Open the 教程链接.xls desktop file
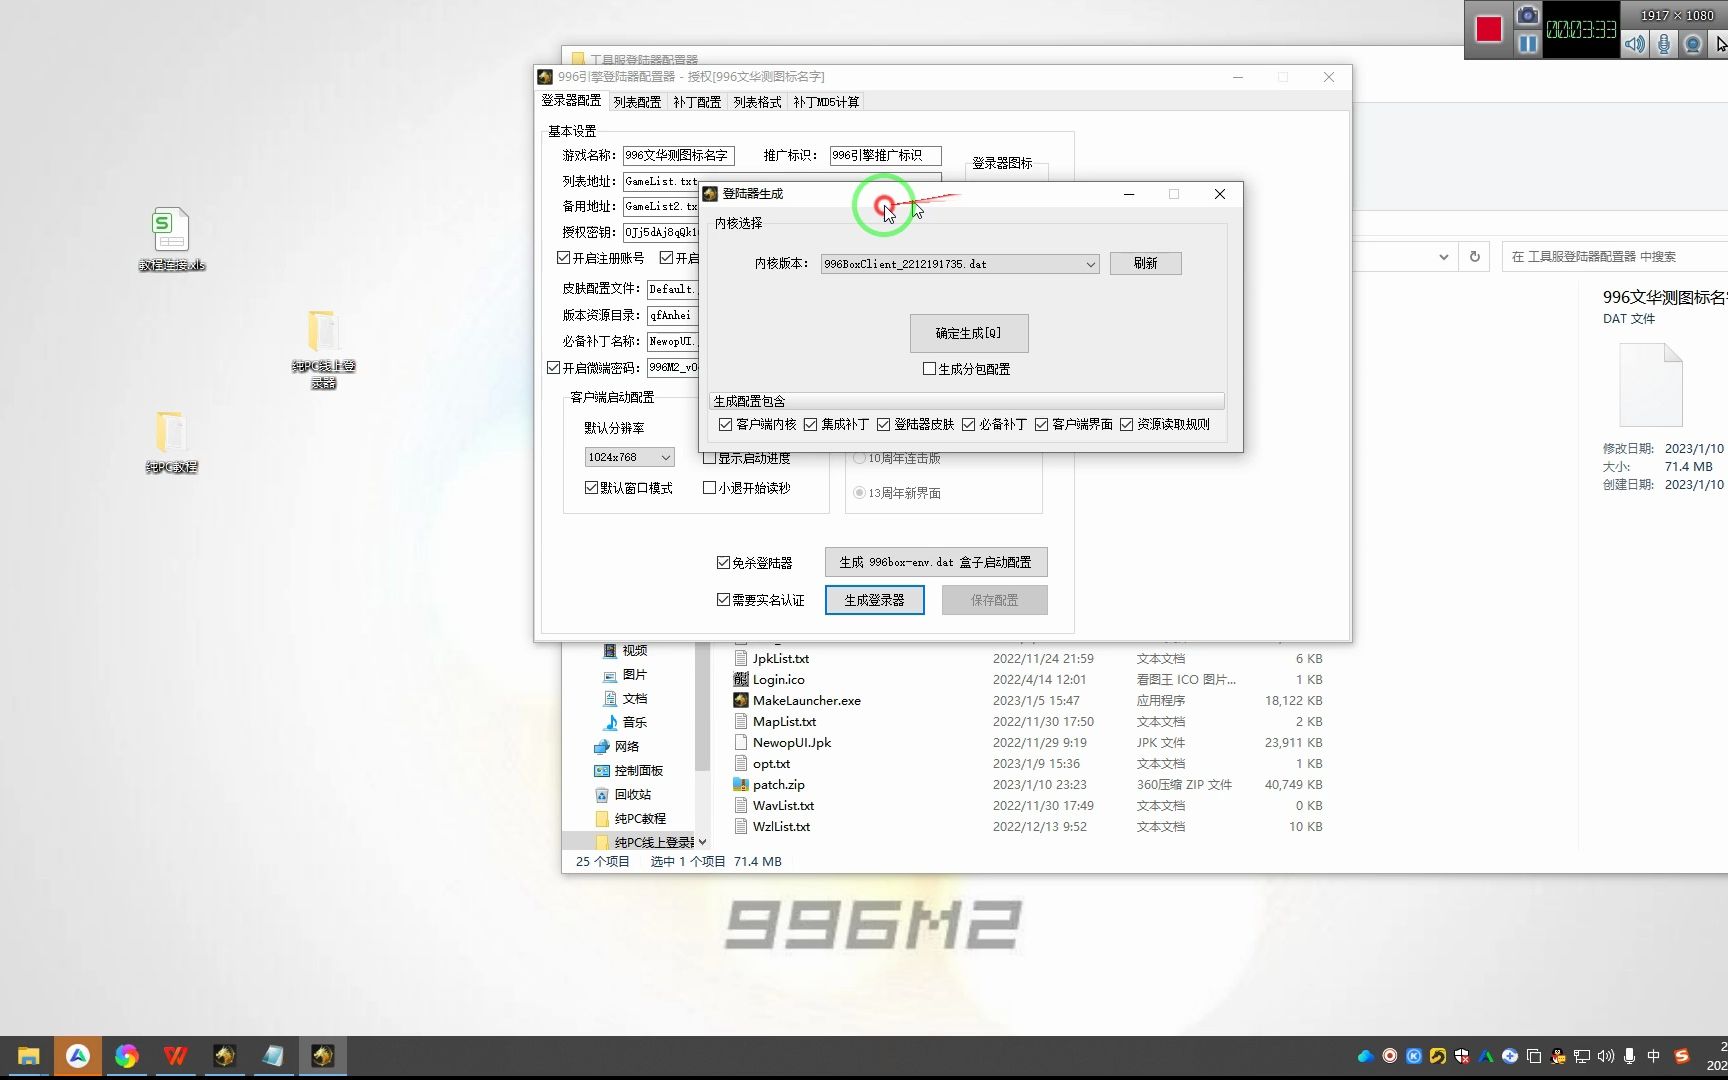 point(171,239)
